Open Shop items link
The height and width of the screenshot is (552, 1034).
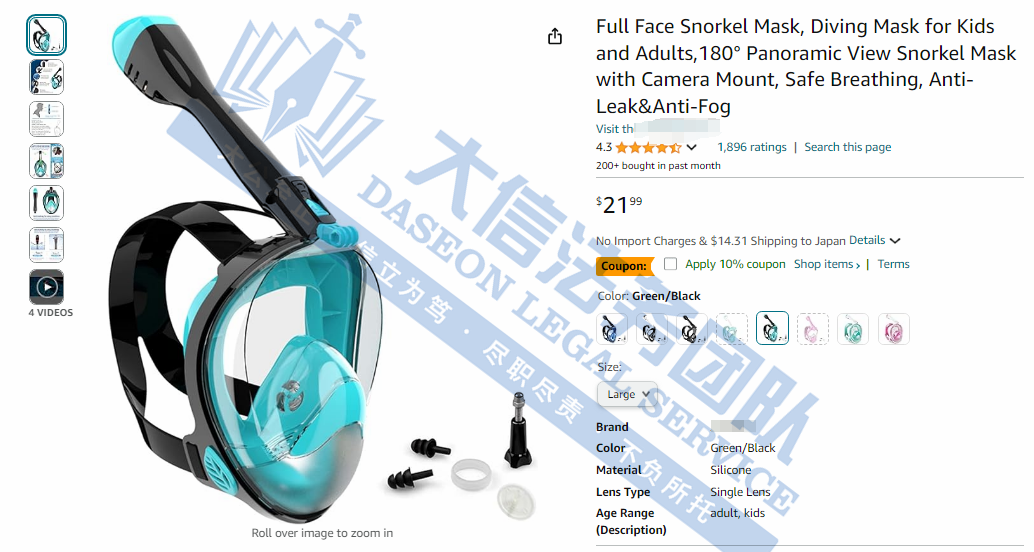pos(827,264)
